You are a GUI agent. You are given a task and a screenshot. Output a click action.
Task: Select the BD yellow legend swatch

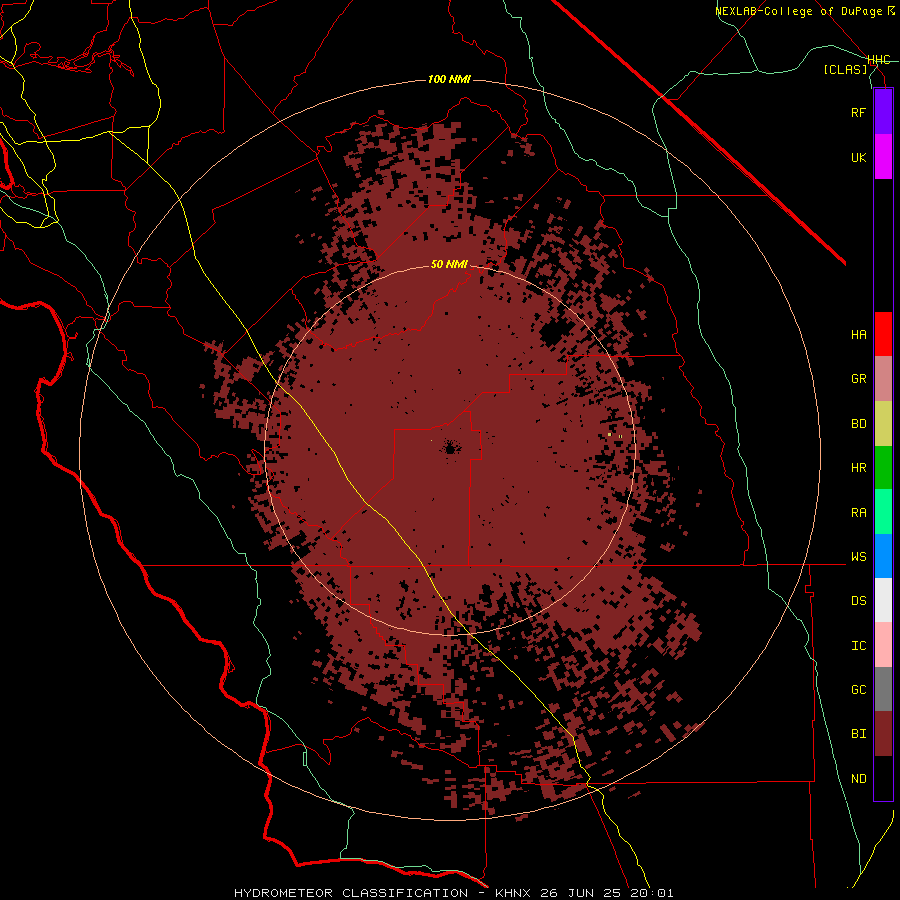coord(883,424)
